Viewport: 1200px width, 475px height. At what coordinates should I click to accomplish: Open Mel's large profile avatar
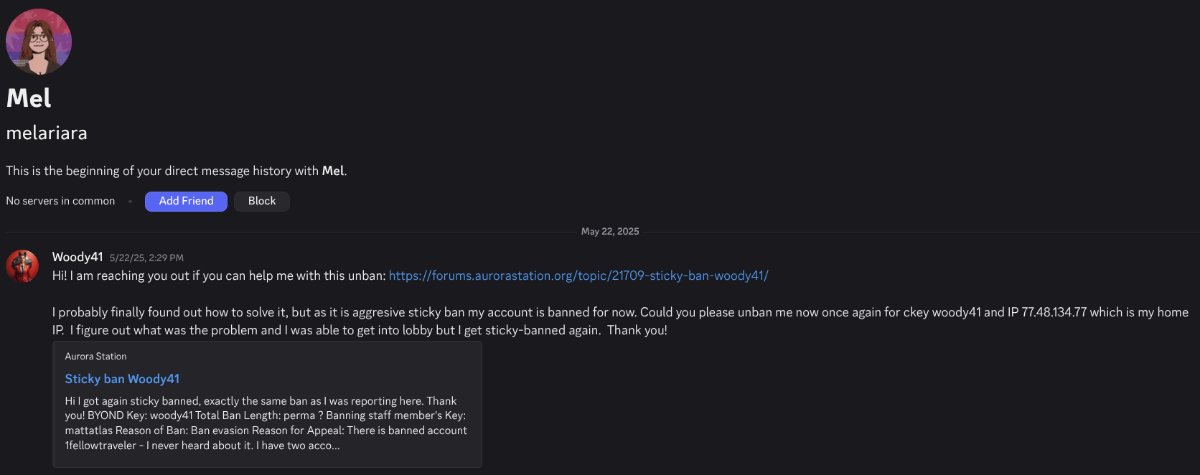click(x=39, y=42)
